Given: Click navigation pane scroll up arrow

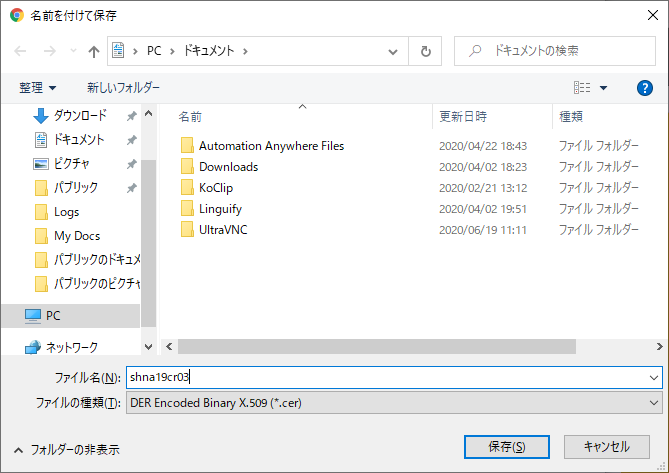Looking at the screenshot, I should coord(148,113).
